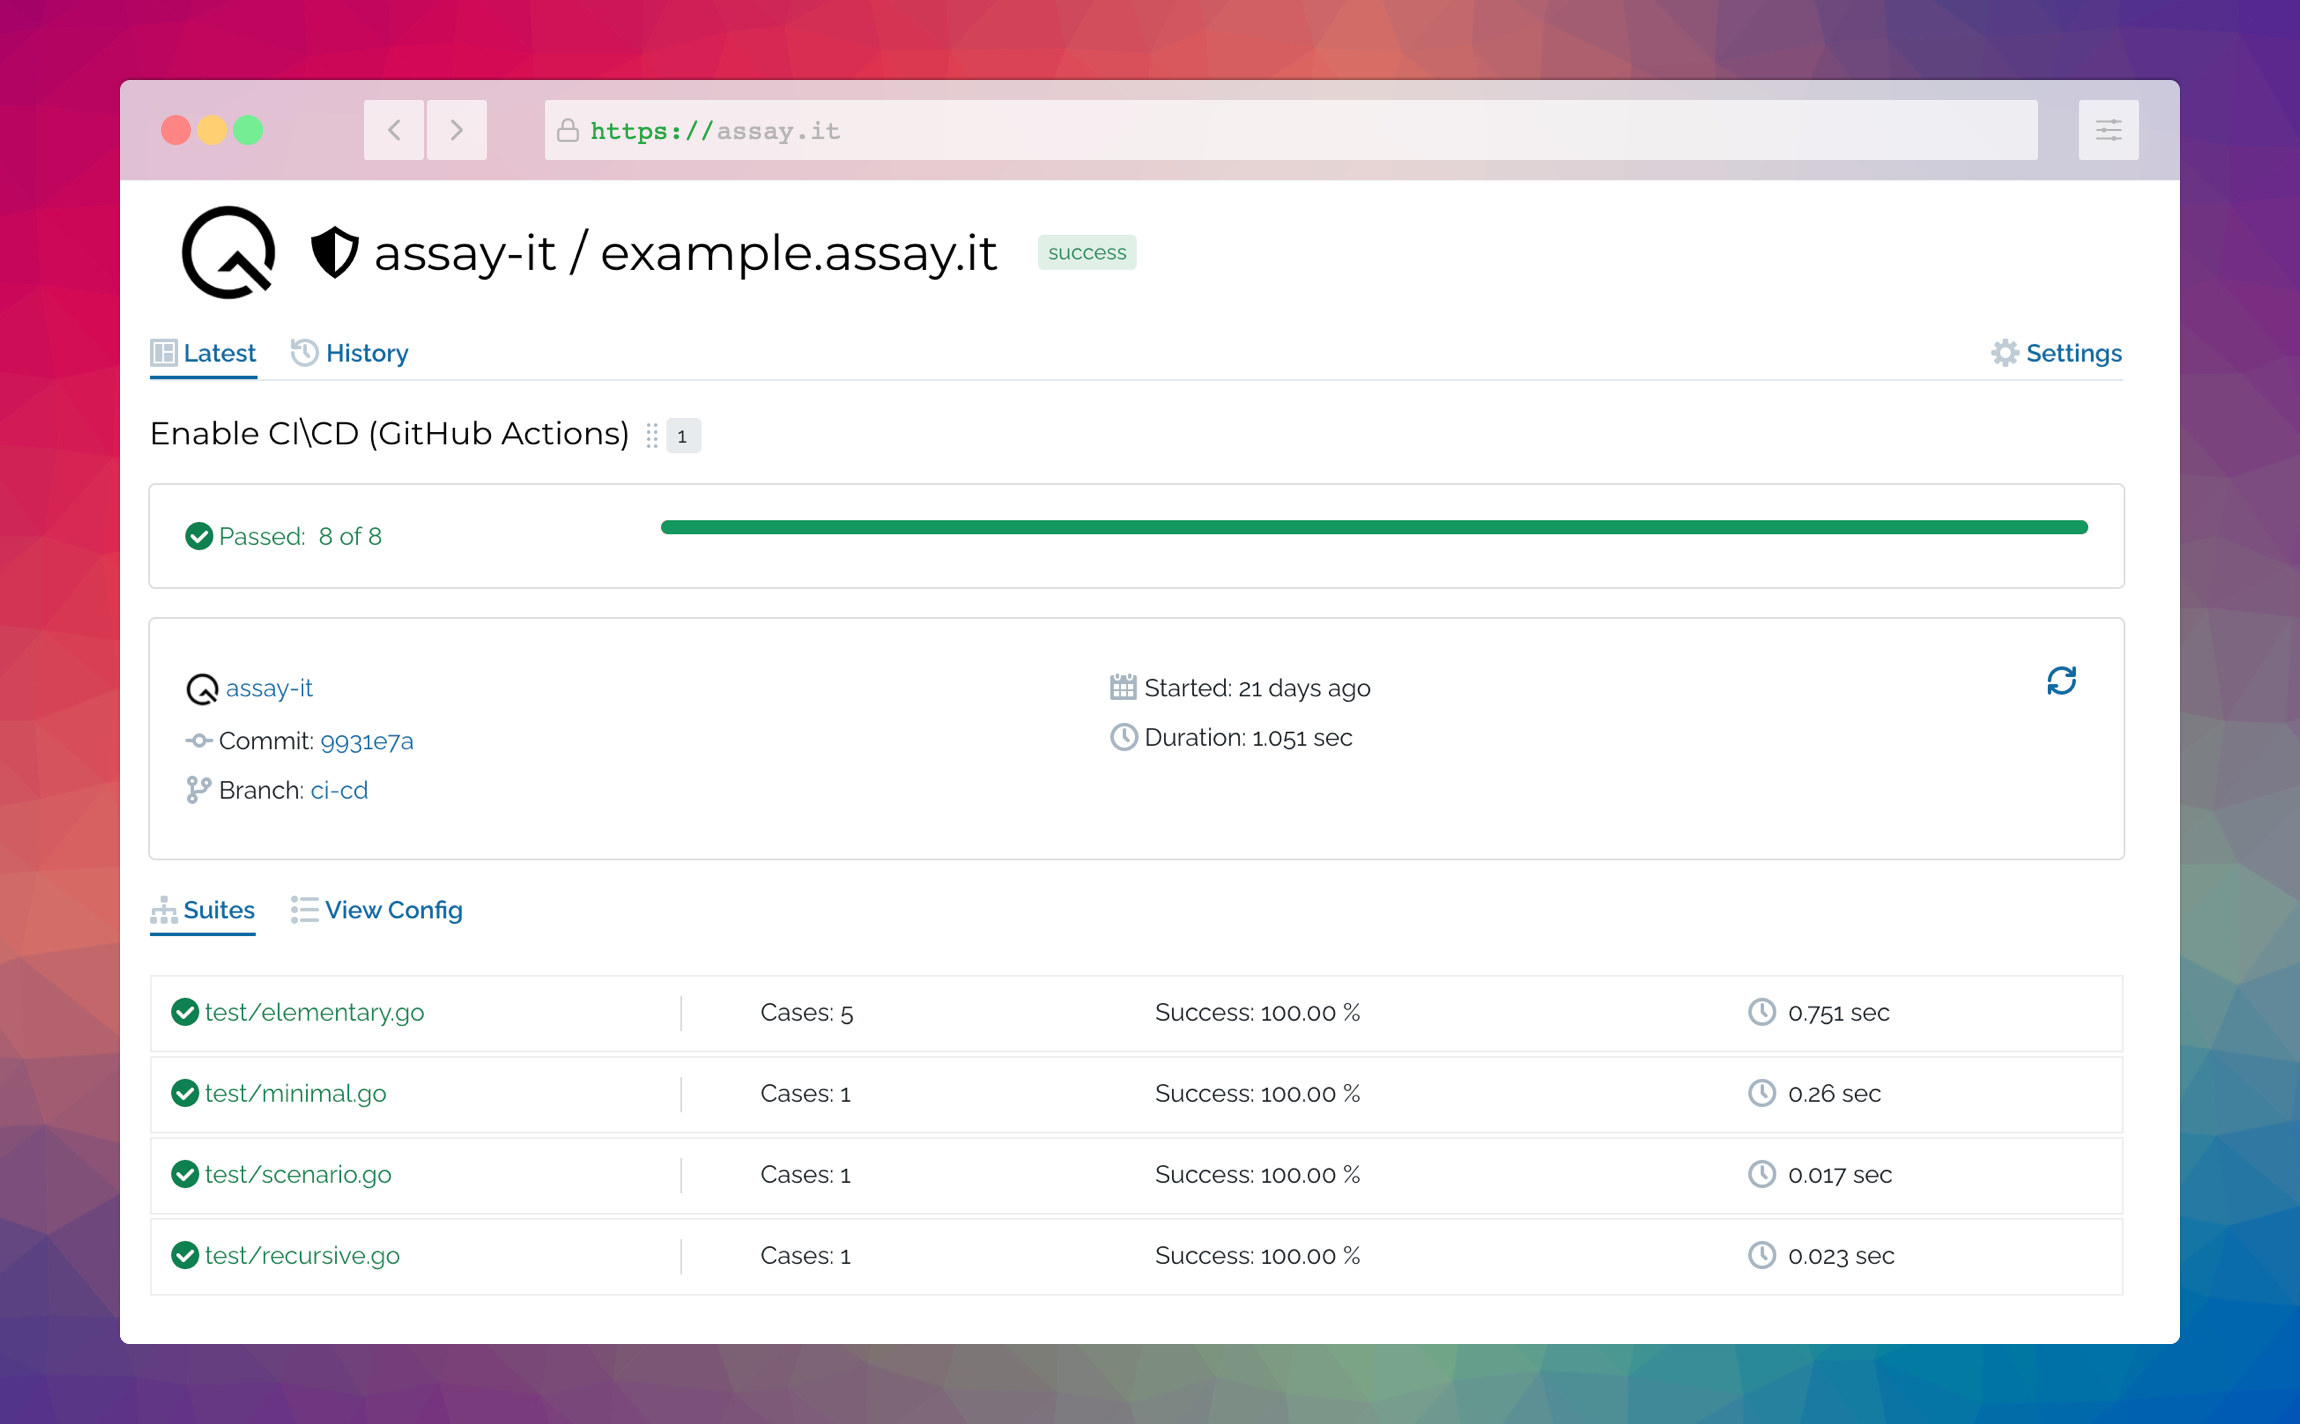Click "Cases: 5" in the elementary.go row
2300x1424 pixels.
(807, 1013)
